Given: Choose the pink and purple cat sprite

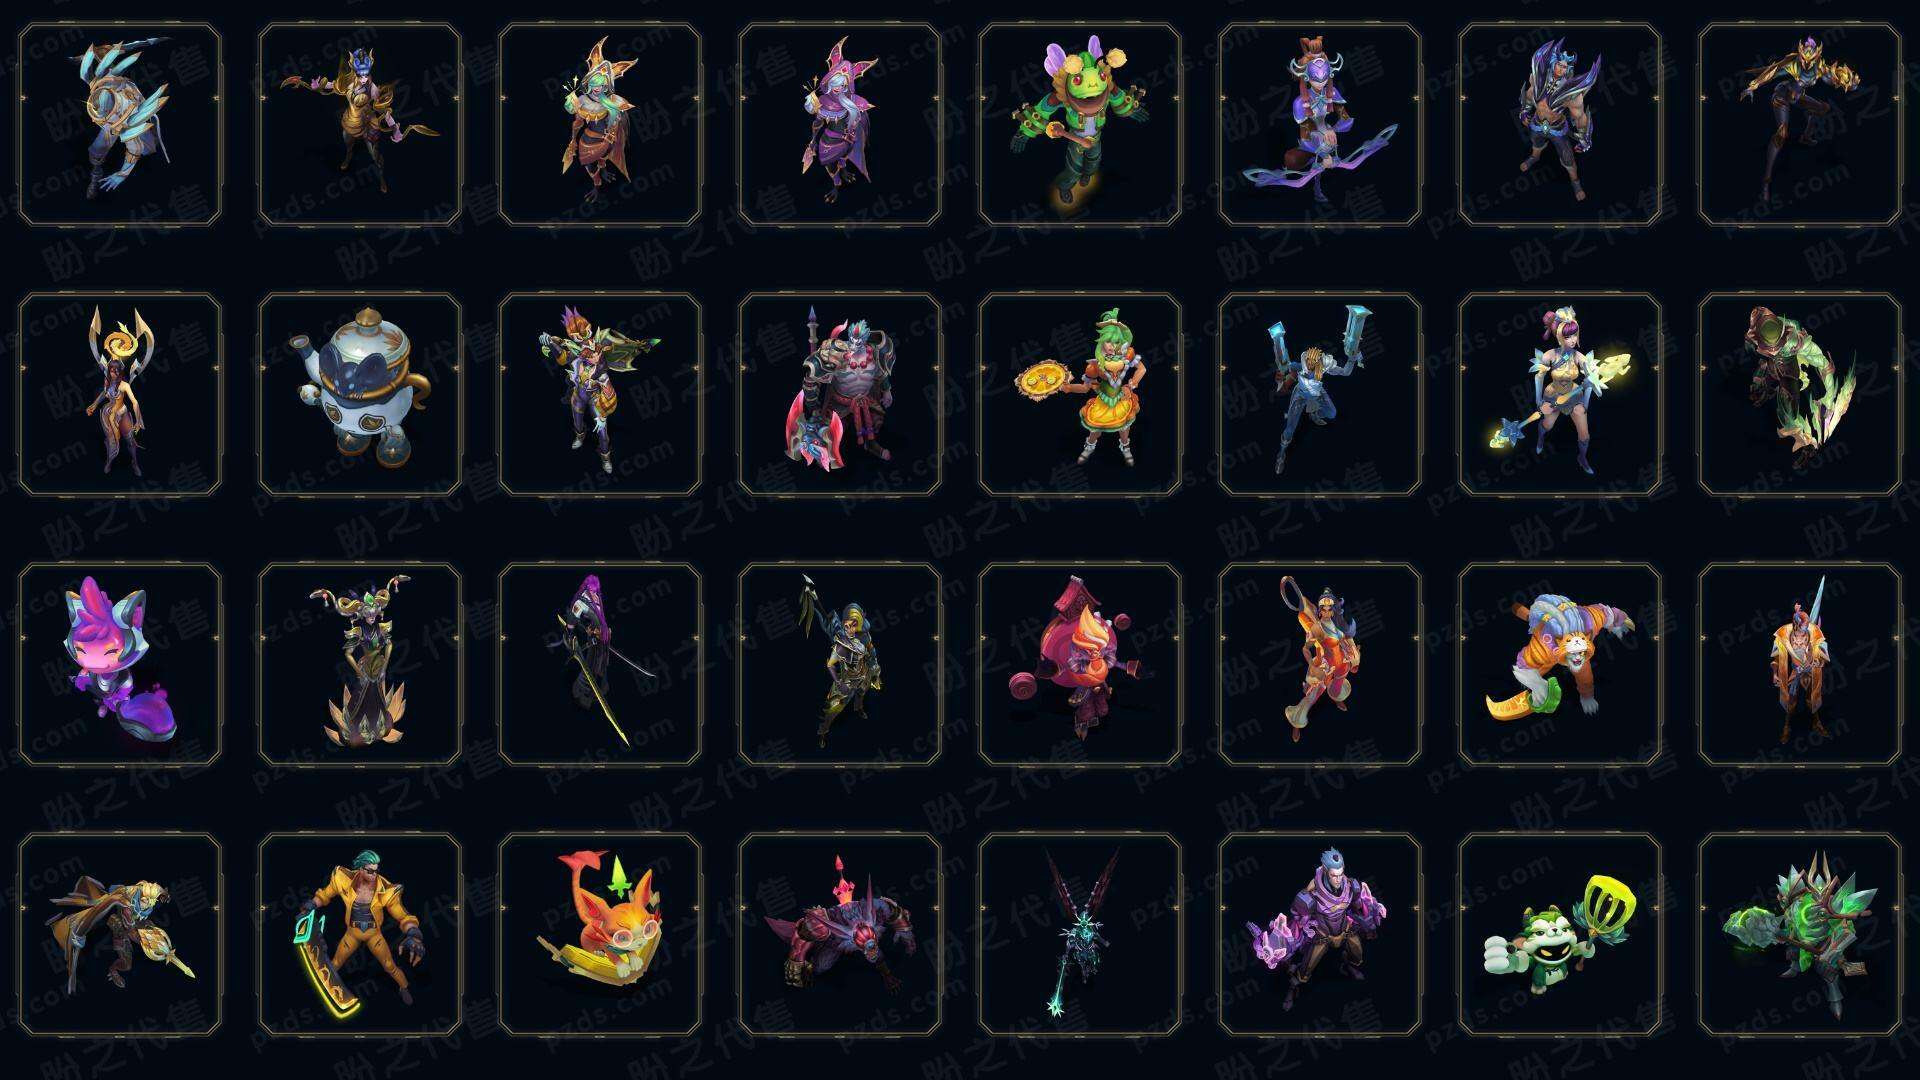Looking at the screenshot, I should (x=120, y=664).
